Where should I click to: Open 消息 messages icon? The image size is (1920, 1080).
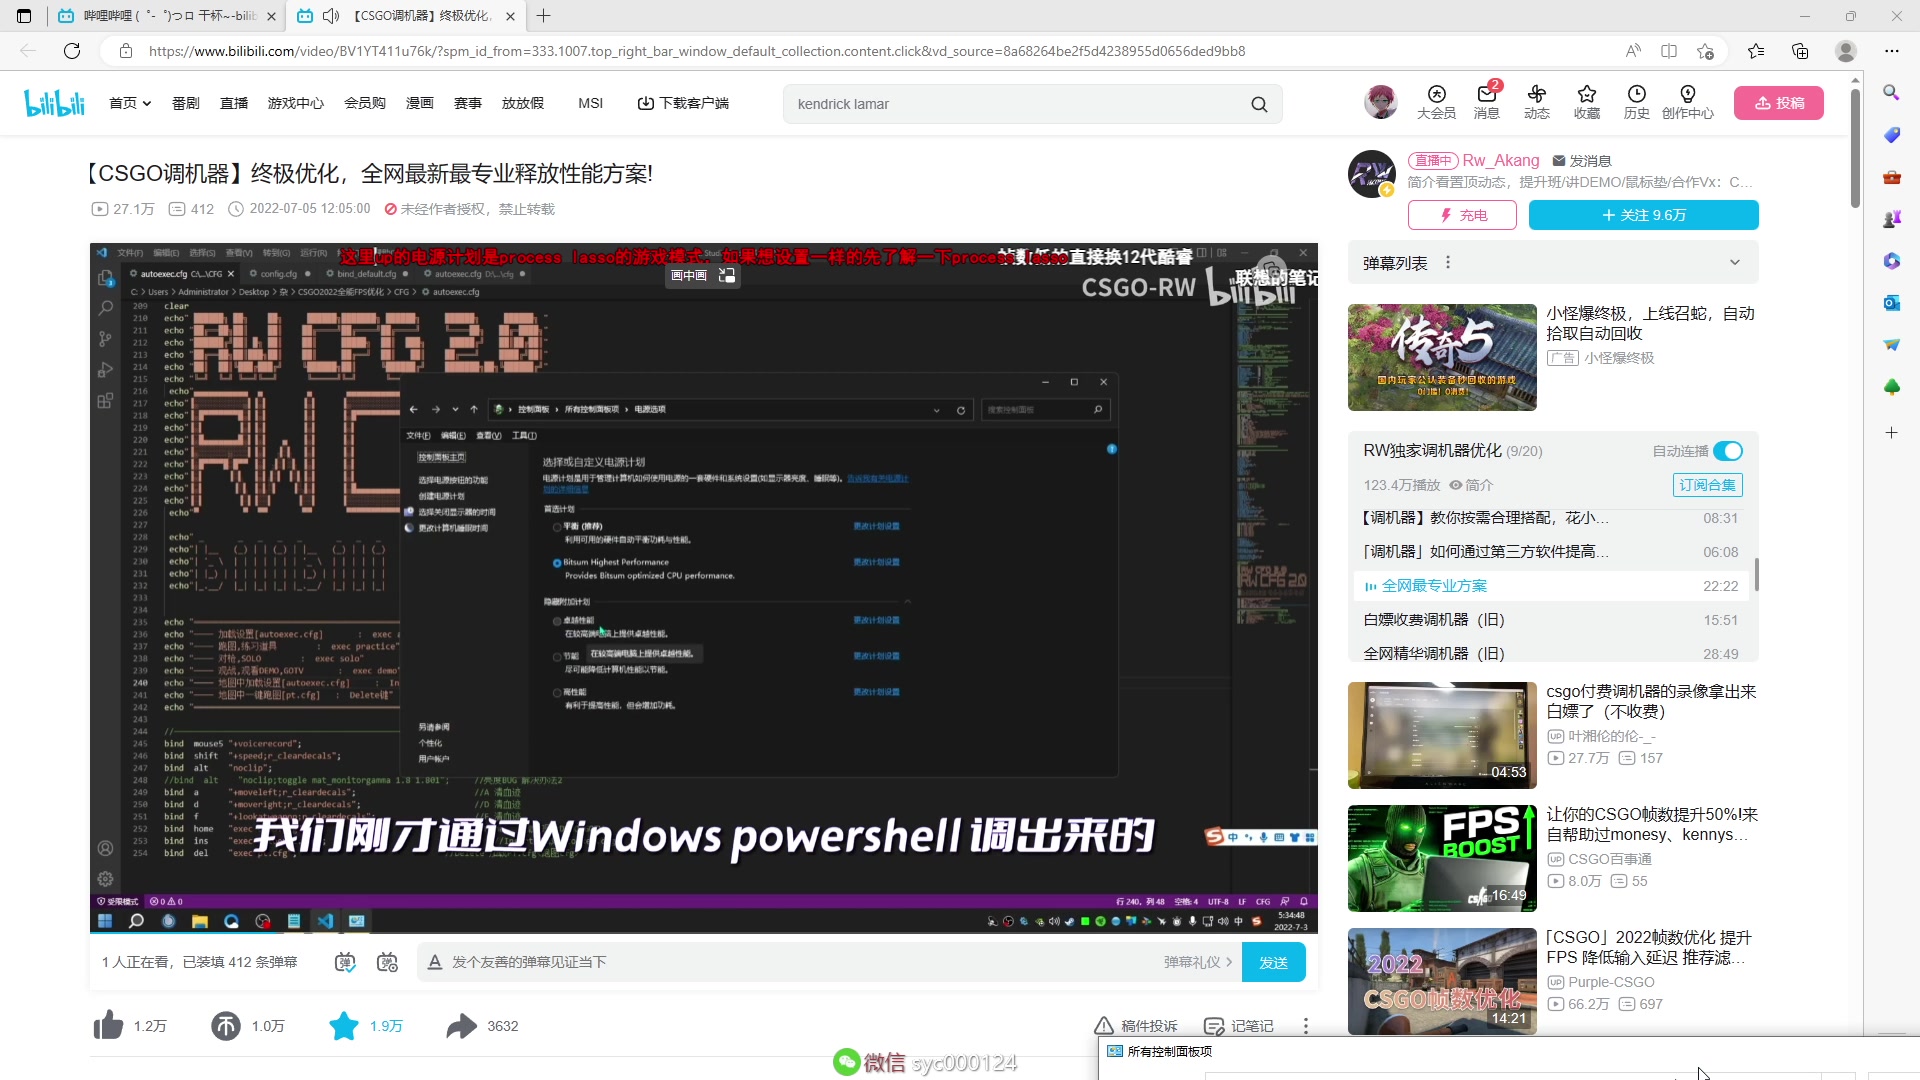point(1486,102)
